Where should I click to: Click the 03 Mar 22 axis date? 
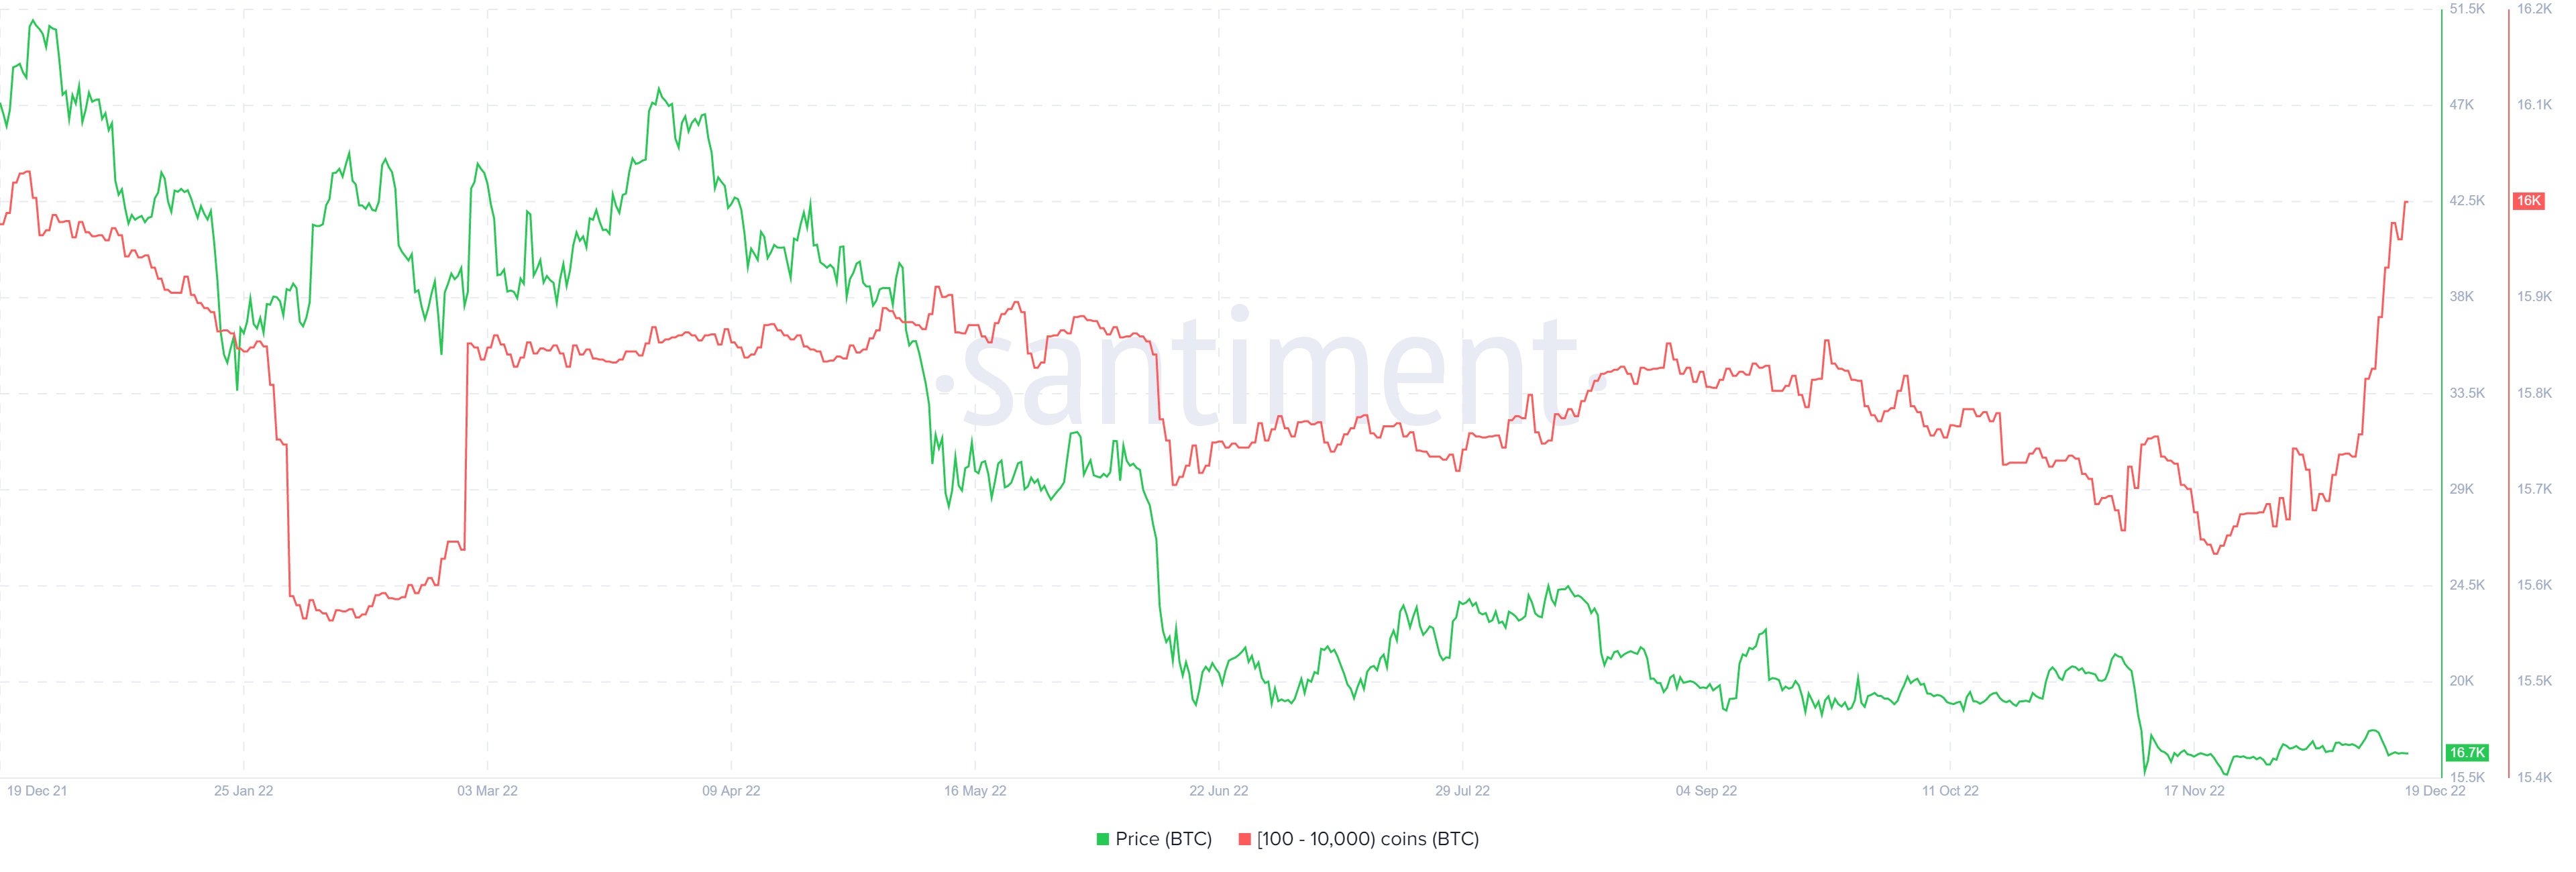click(x=487, y=791)
